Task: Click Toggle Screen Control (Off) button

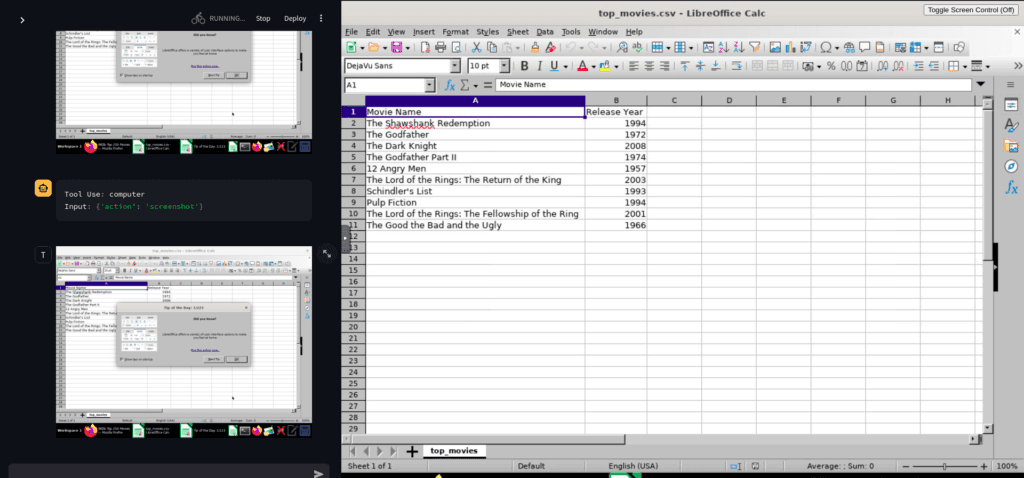Action: 970,10
